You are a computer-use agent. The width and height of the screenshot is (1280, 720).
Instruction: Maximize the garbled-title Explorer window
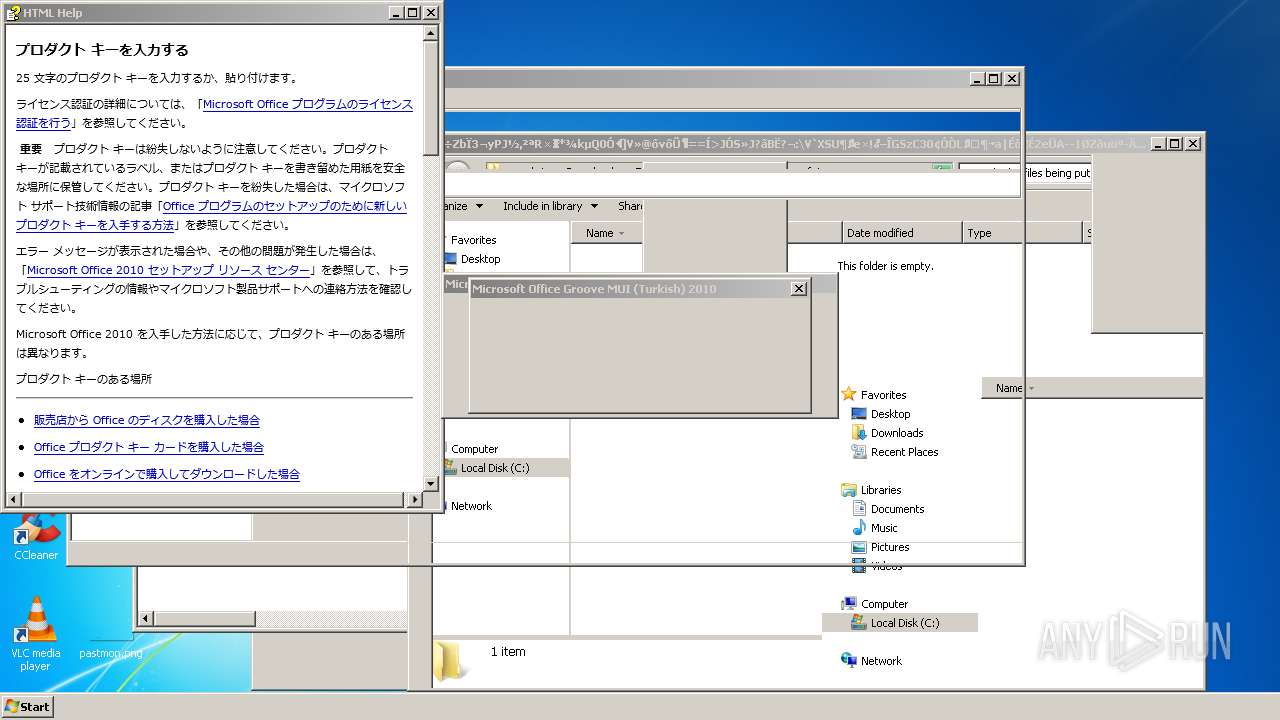[1174, 144]
